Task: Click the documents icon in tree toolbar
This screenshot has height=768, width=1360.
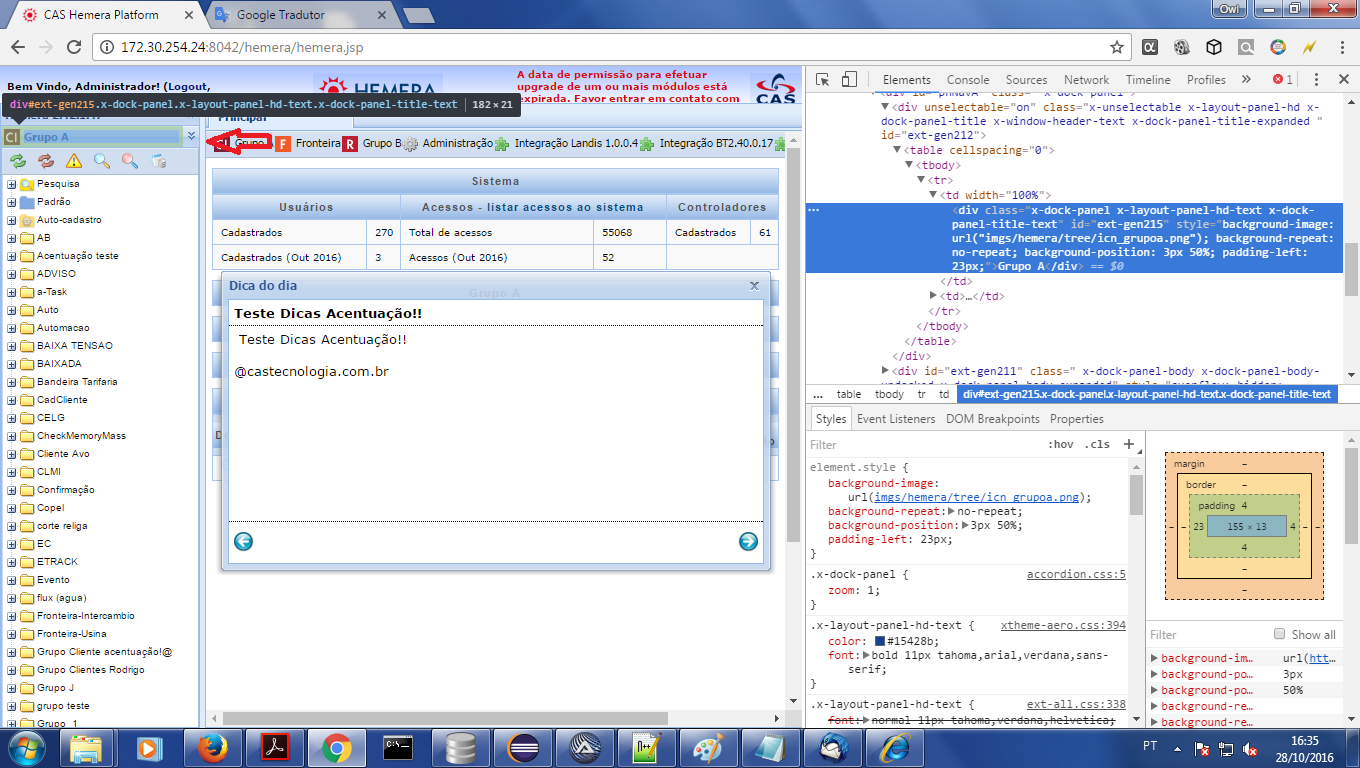Action: [x=158, y=161]
